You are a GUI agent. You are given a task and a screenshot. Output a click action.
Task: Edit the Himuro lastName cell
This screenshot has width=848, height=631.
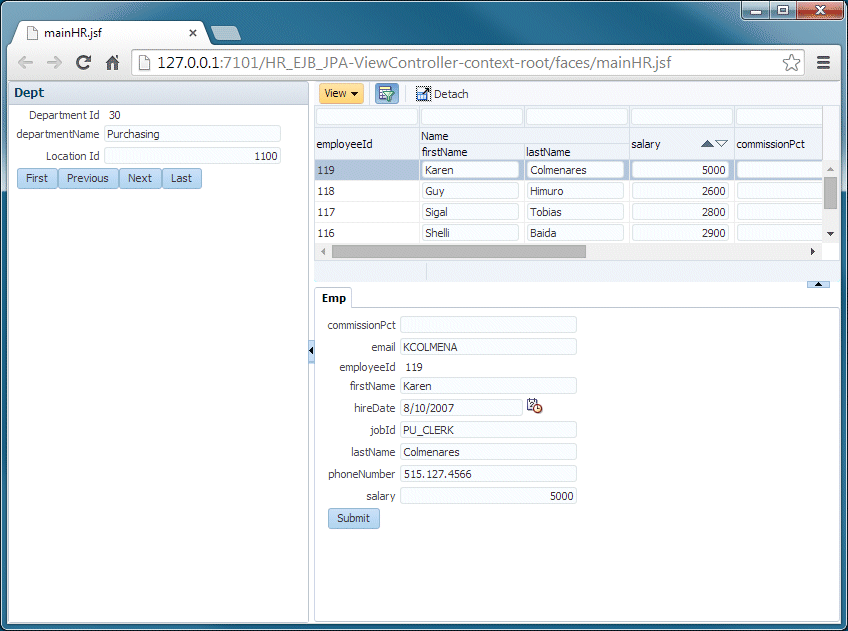575,191
